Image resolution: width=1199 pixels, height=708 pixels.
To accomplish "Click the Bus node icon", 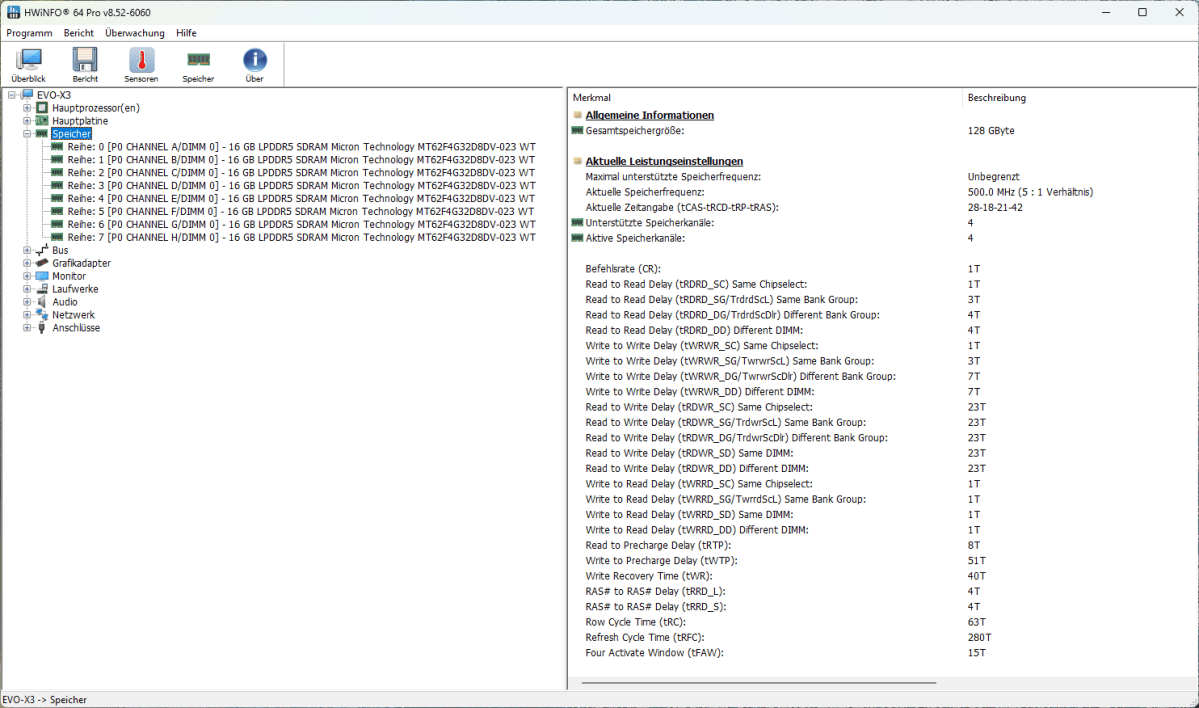I will click(42, 250).
